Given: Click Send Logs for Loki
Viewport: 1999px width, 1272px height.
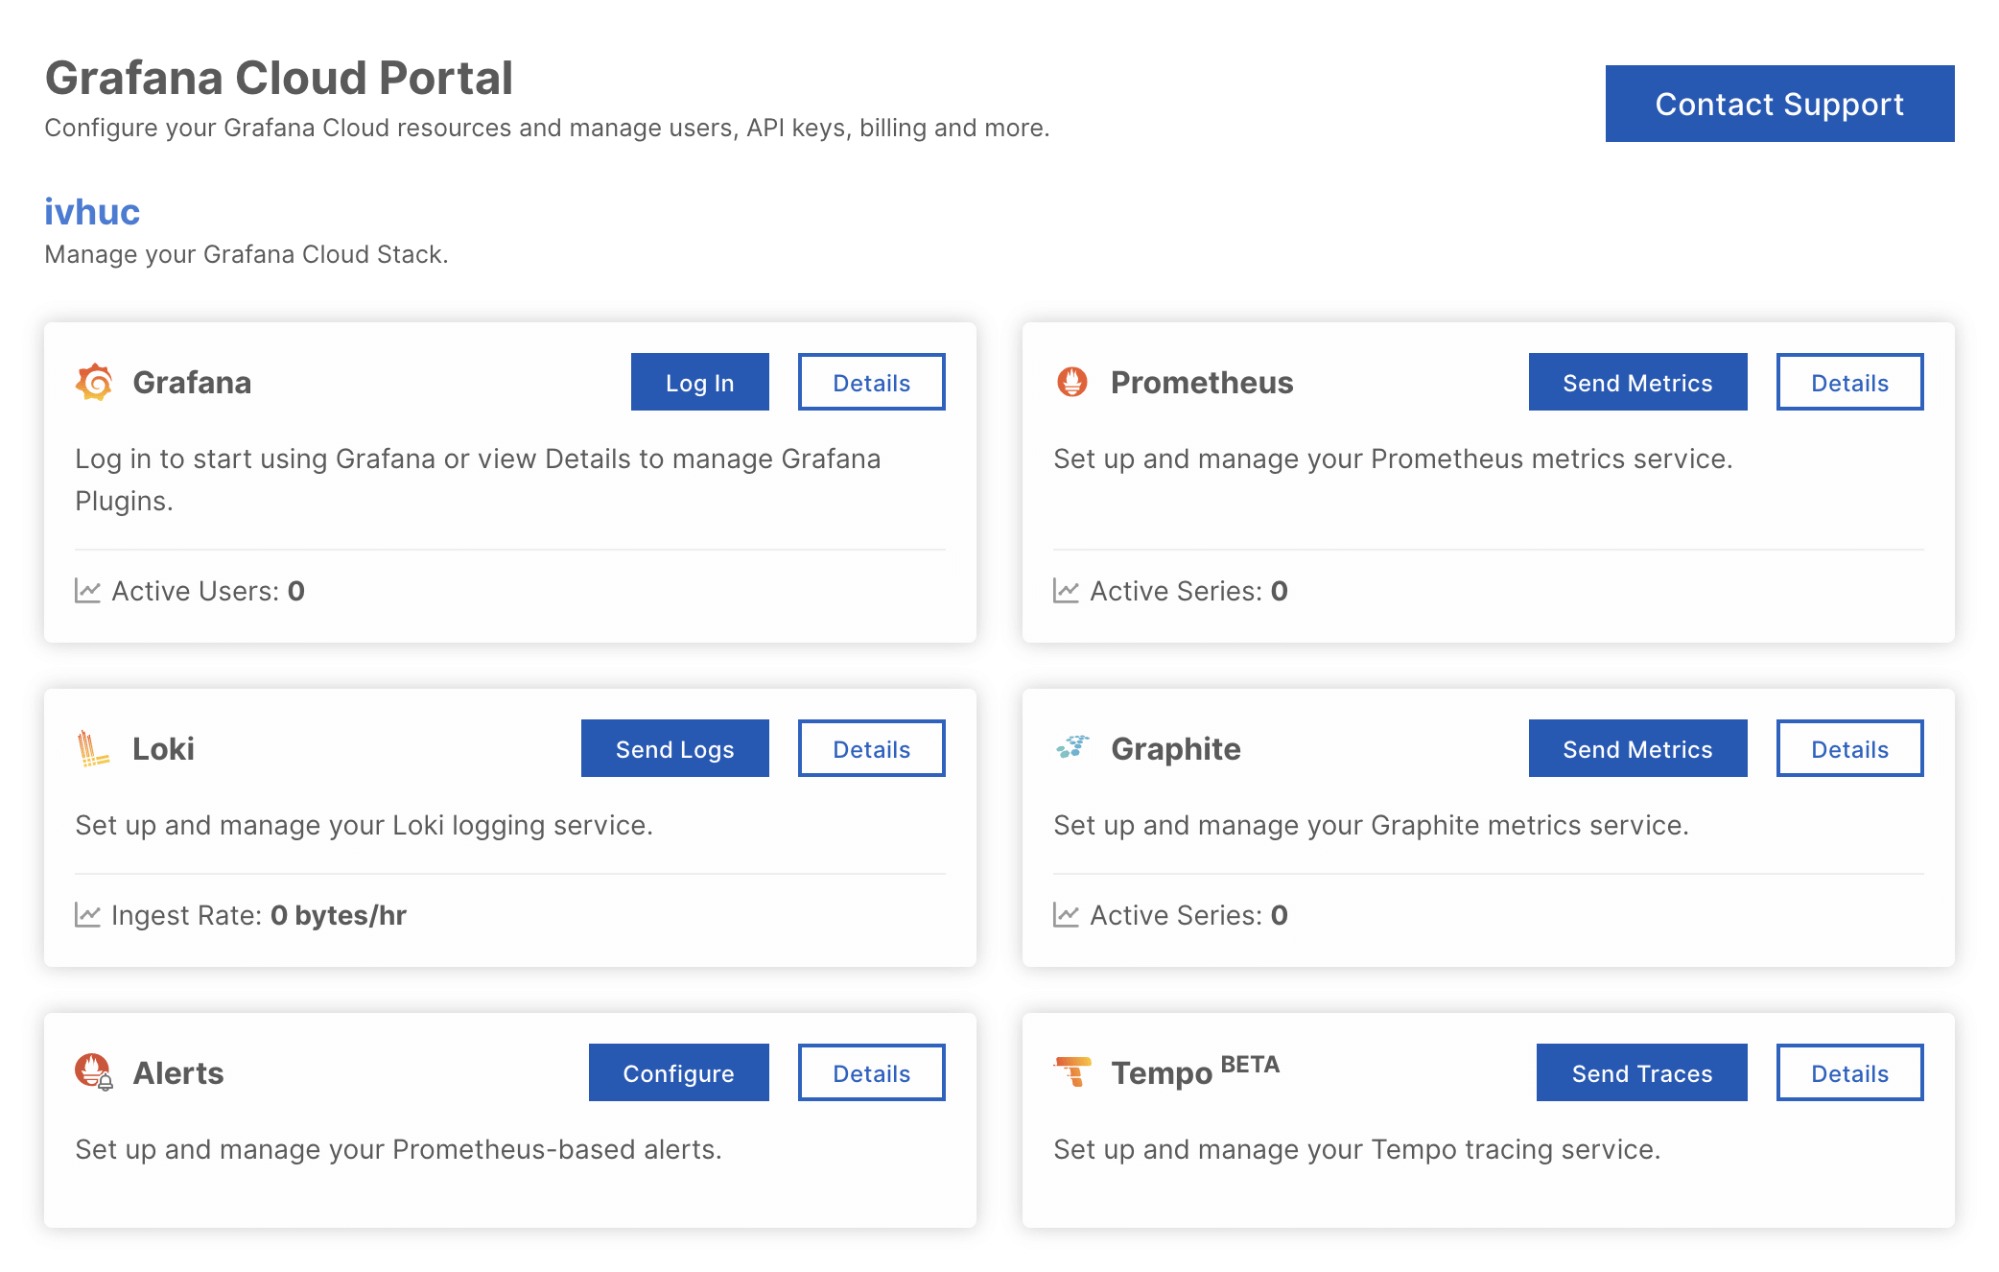Looking at the screenshot, I should click(674, 748).
